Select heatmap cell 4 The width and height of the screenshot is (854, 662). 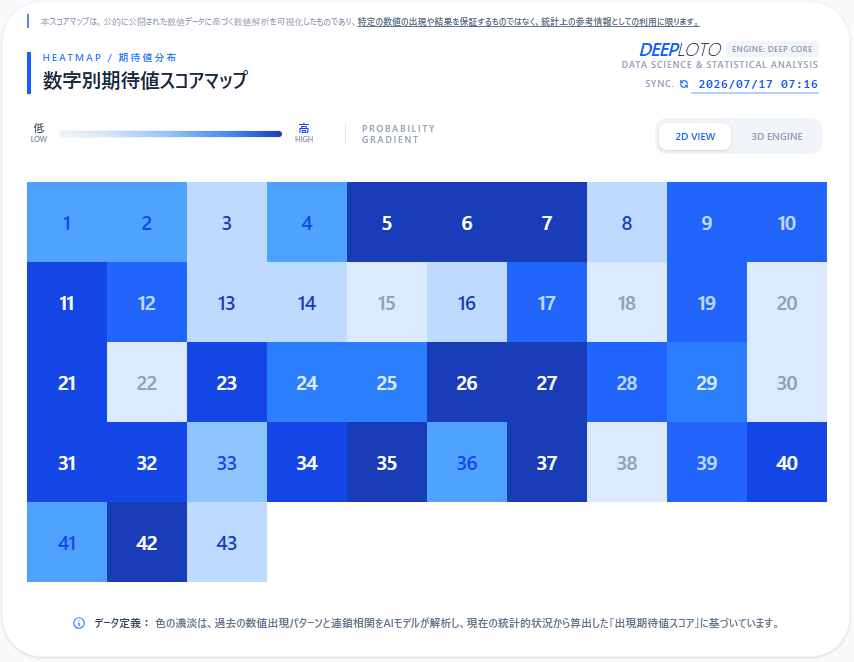(307, 222)
